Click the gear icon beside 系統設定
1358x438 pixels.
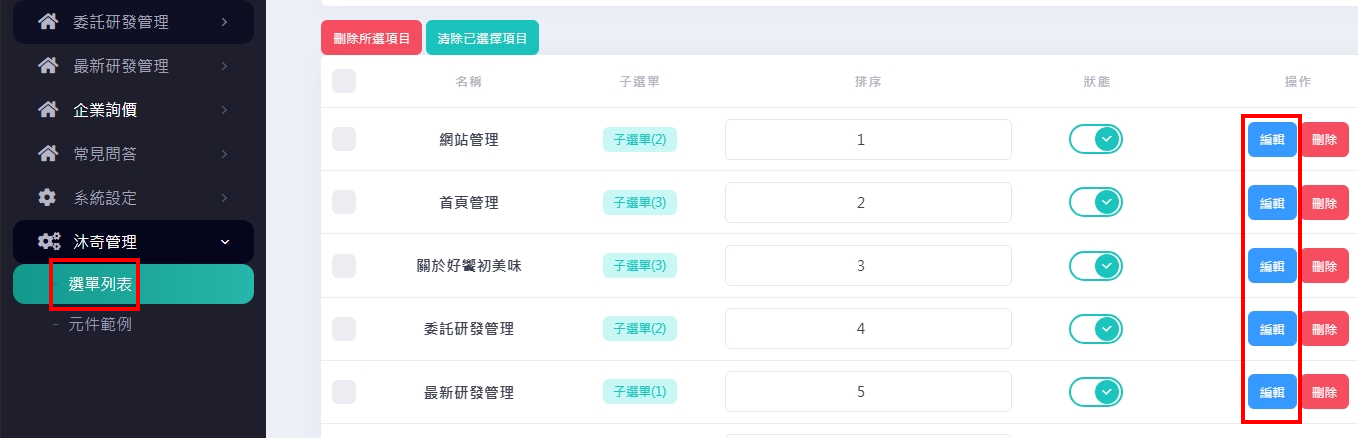point(47,198)
